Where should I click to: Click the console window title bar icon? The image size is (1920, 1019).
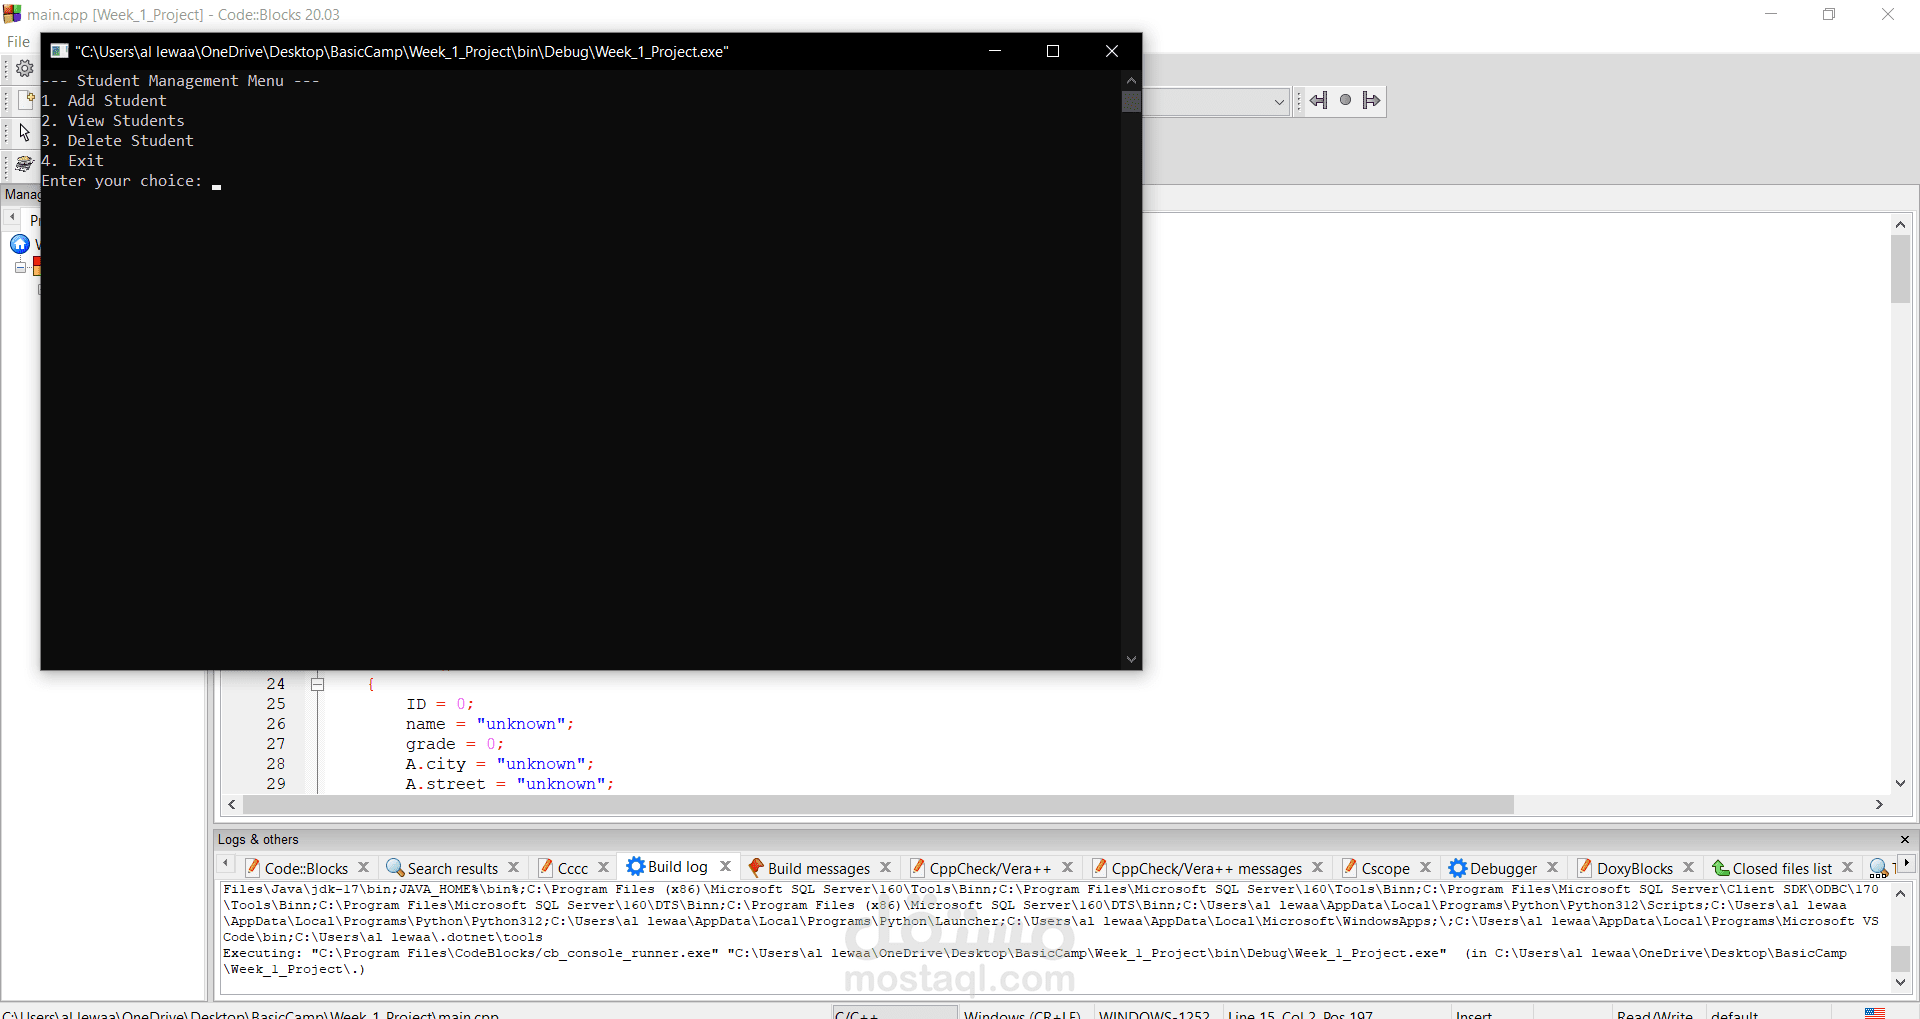59,51
